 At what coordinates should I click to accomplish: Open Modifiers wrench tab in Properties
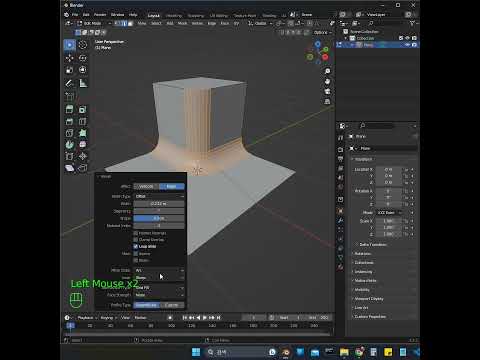click(x=340, y=221)
